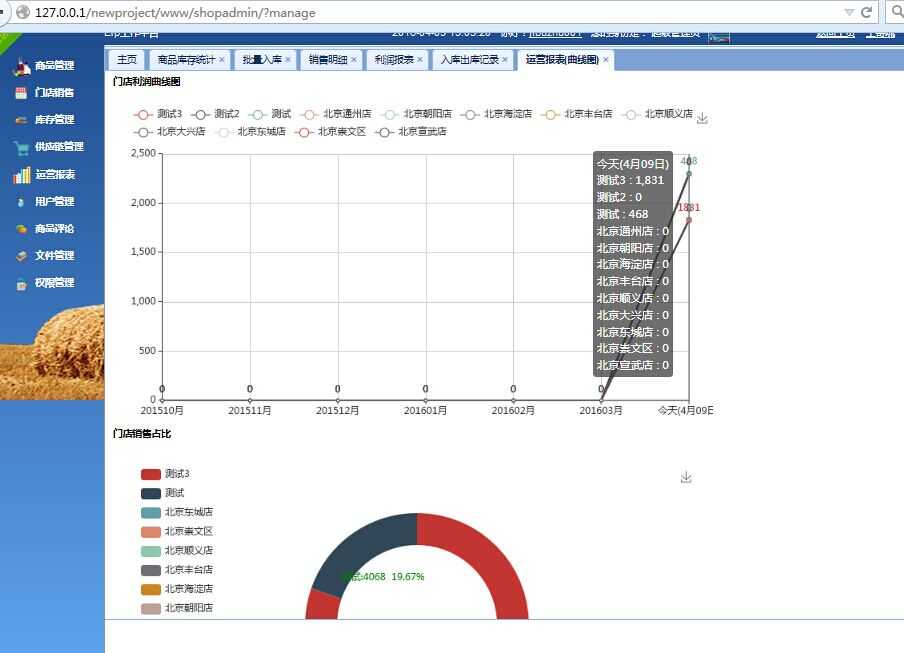Open 运营报表 sidebar item
Screen dimensions: 904x653
pyautogui.click(x=45, y=175)
